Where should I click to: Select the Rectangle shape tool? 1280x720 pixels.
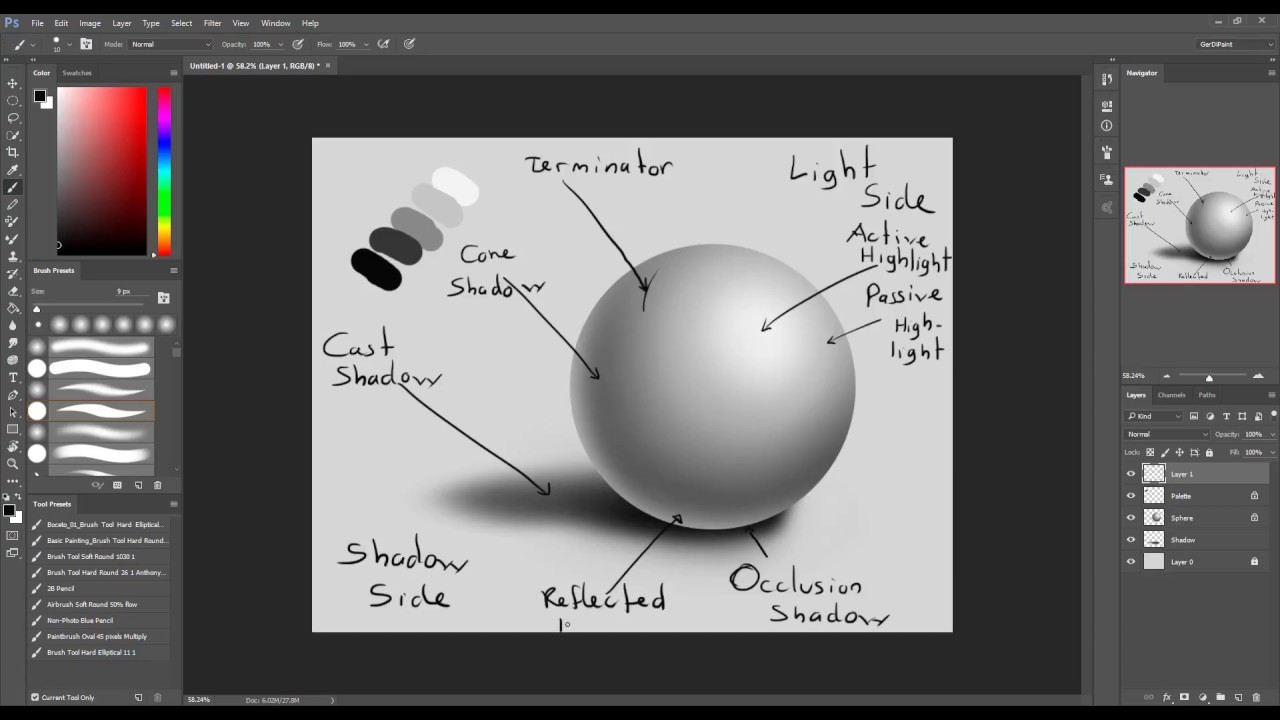[13, 429]
